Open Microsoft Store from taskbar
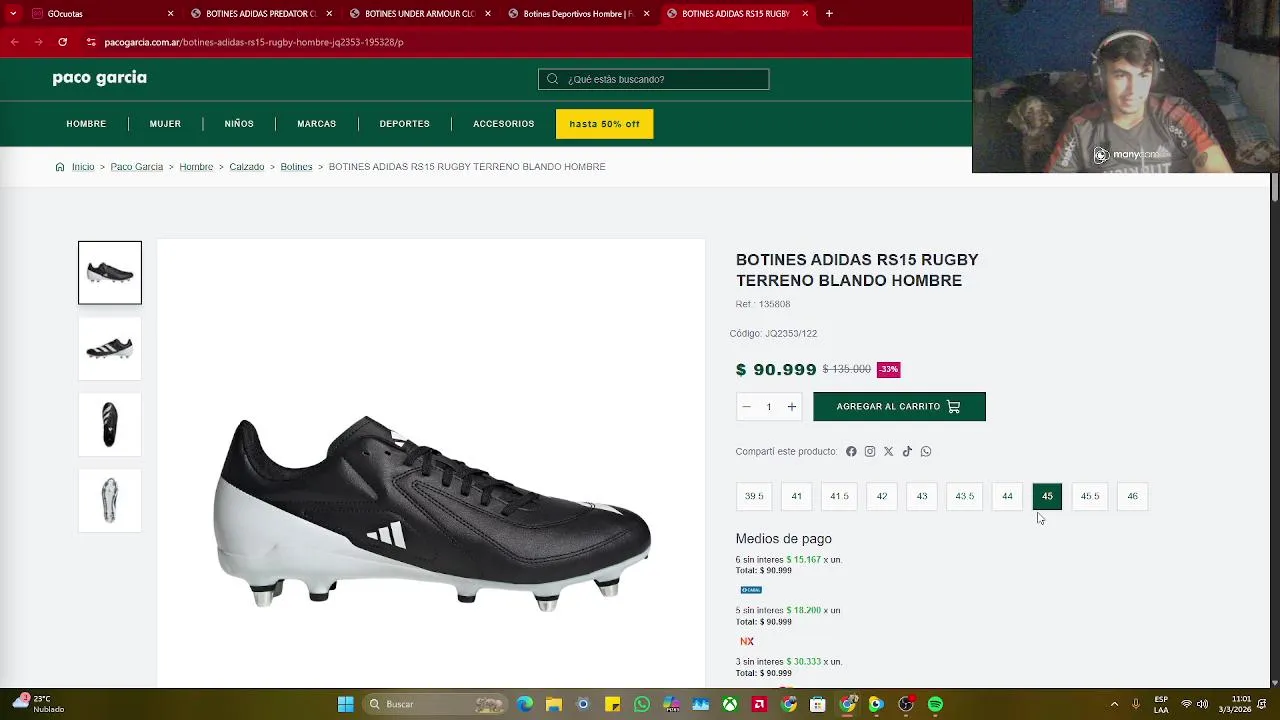This screenshot has width=1280, height=720. click(x=818, y=704)
